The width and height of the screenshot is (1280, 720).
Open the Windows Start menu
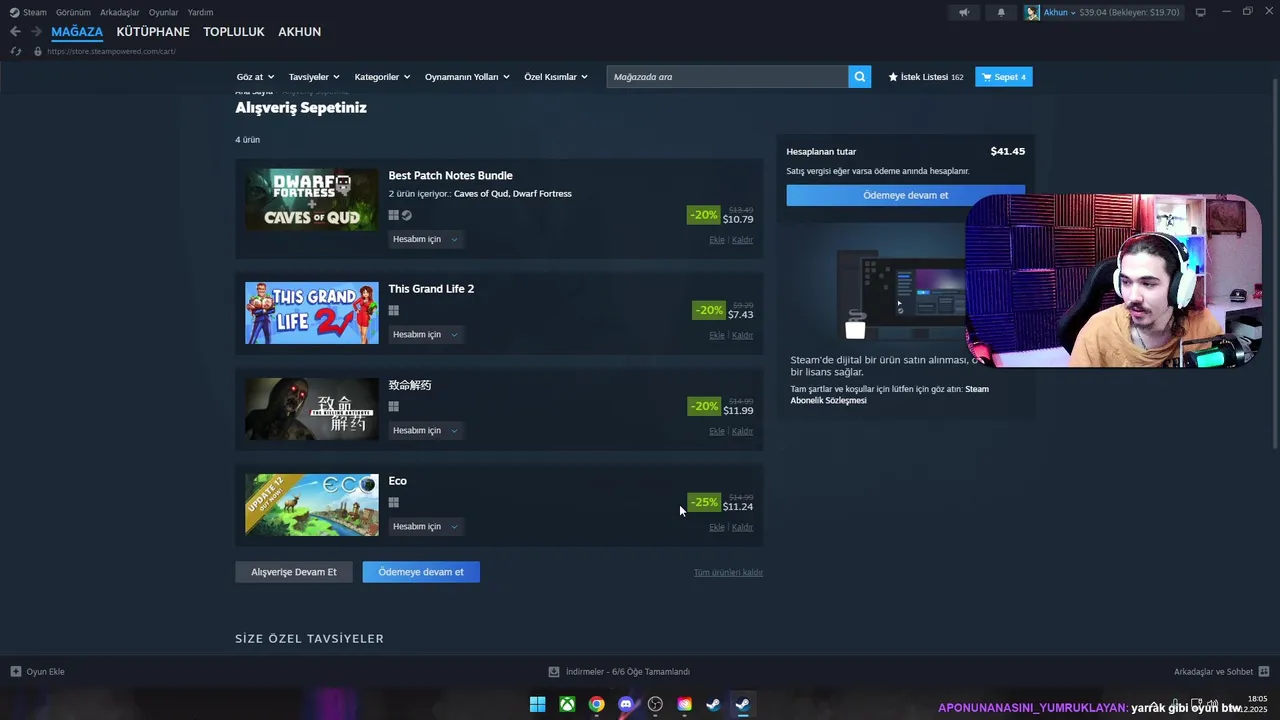point(537,704)
